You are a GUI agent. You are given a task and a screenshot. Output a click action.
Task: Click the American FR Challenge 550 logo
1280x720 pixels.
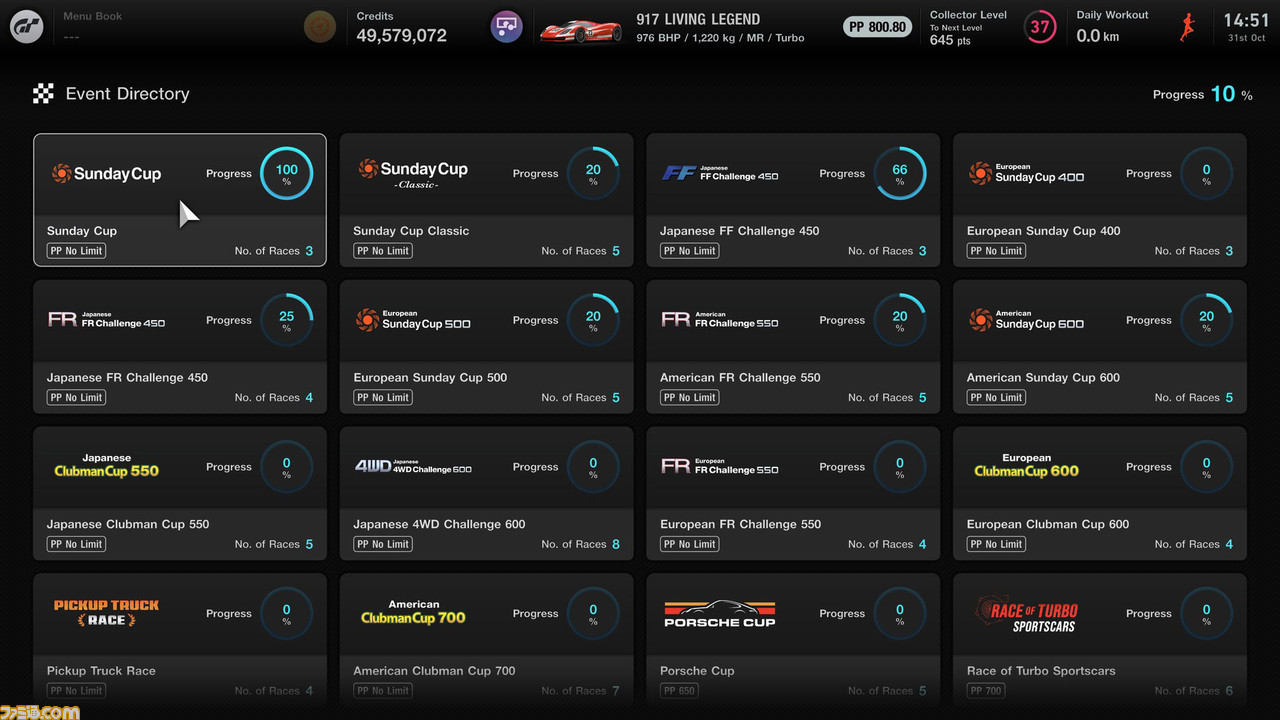(x=720, y=320)
